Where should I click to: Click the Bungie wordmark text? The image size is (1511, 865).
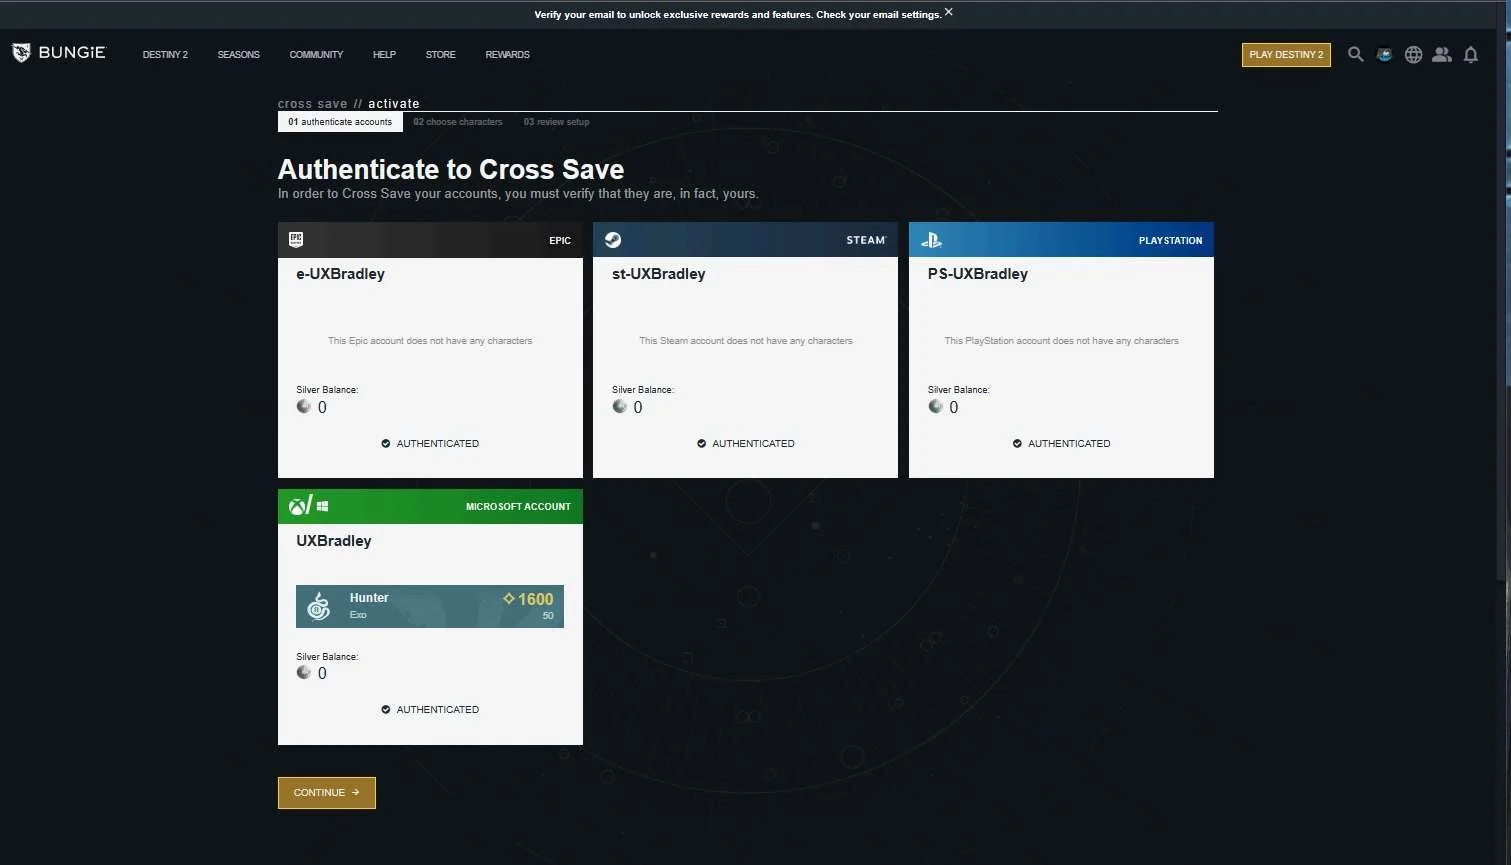point(72,53)
